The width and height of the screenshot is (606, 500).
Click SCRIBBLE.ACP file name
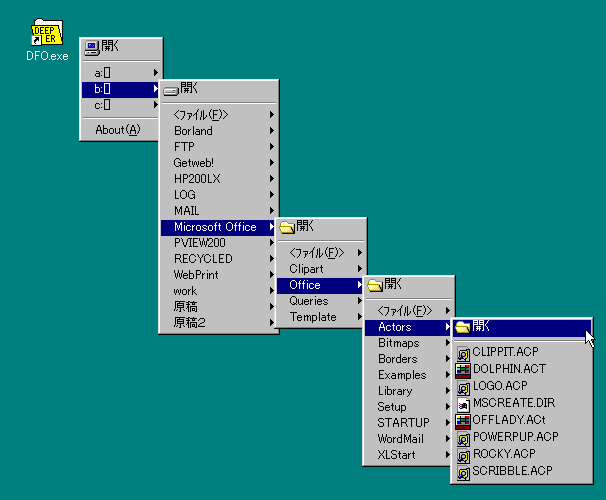tap(512, 471)
